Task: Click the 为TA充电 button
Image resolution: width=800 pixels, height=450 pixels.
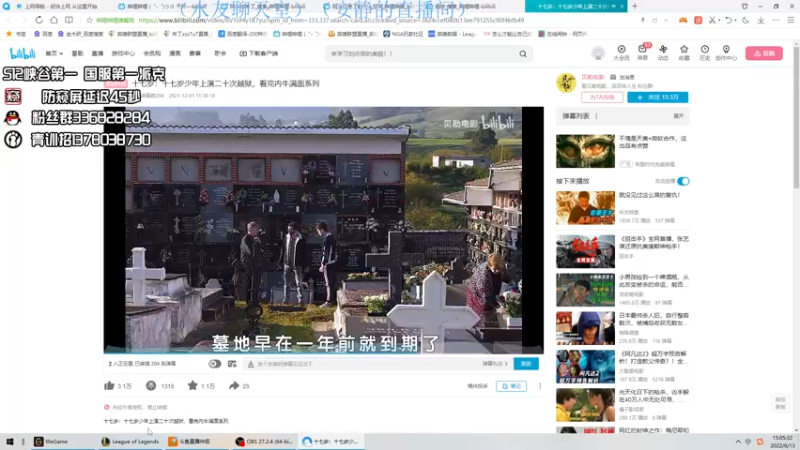Action: coord(602,97)
